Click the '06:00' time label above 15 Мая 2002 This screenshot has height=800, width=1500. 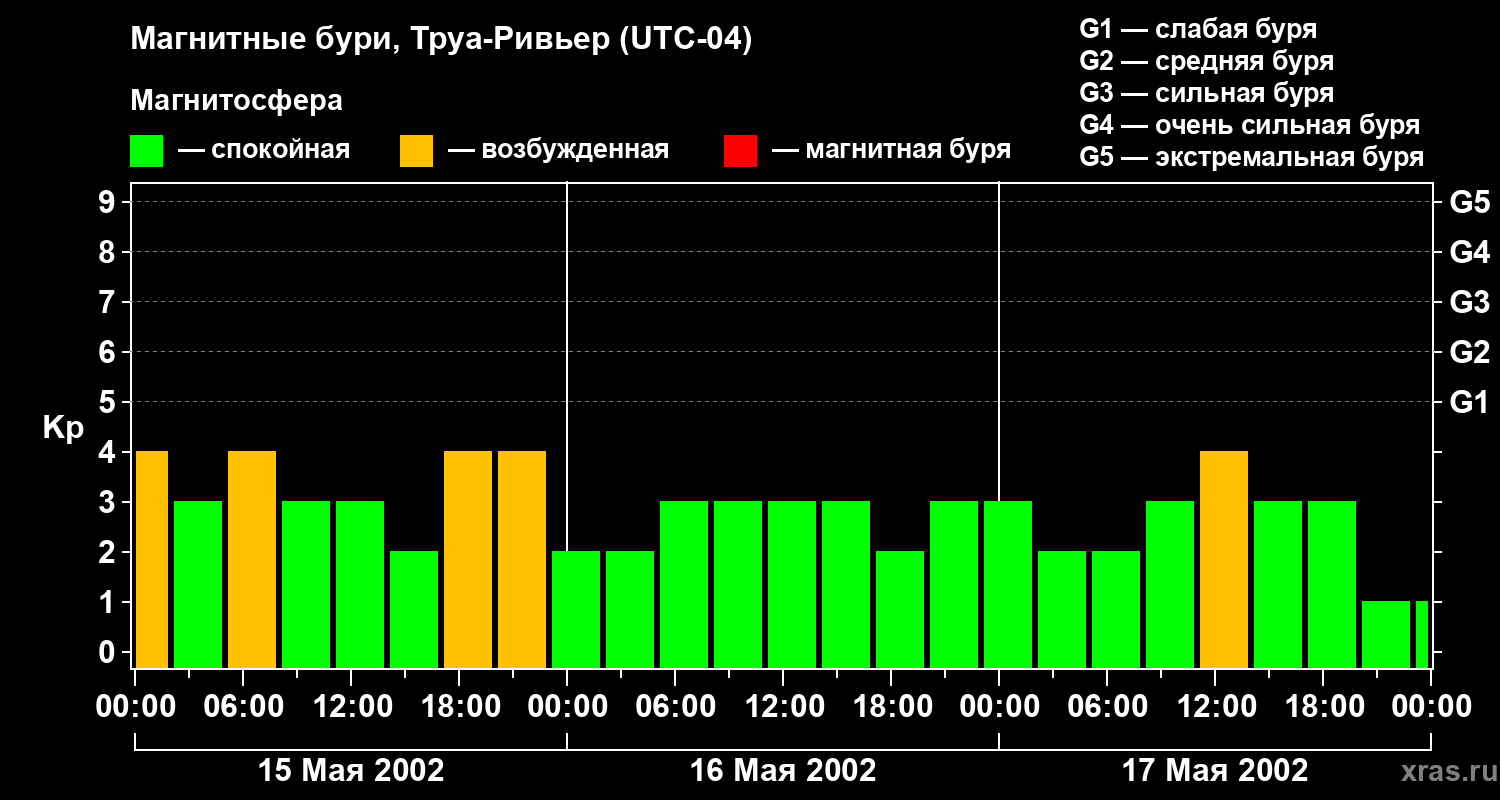pos(243,706)
